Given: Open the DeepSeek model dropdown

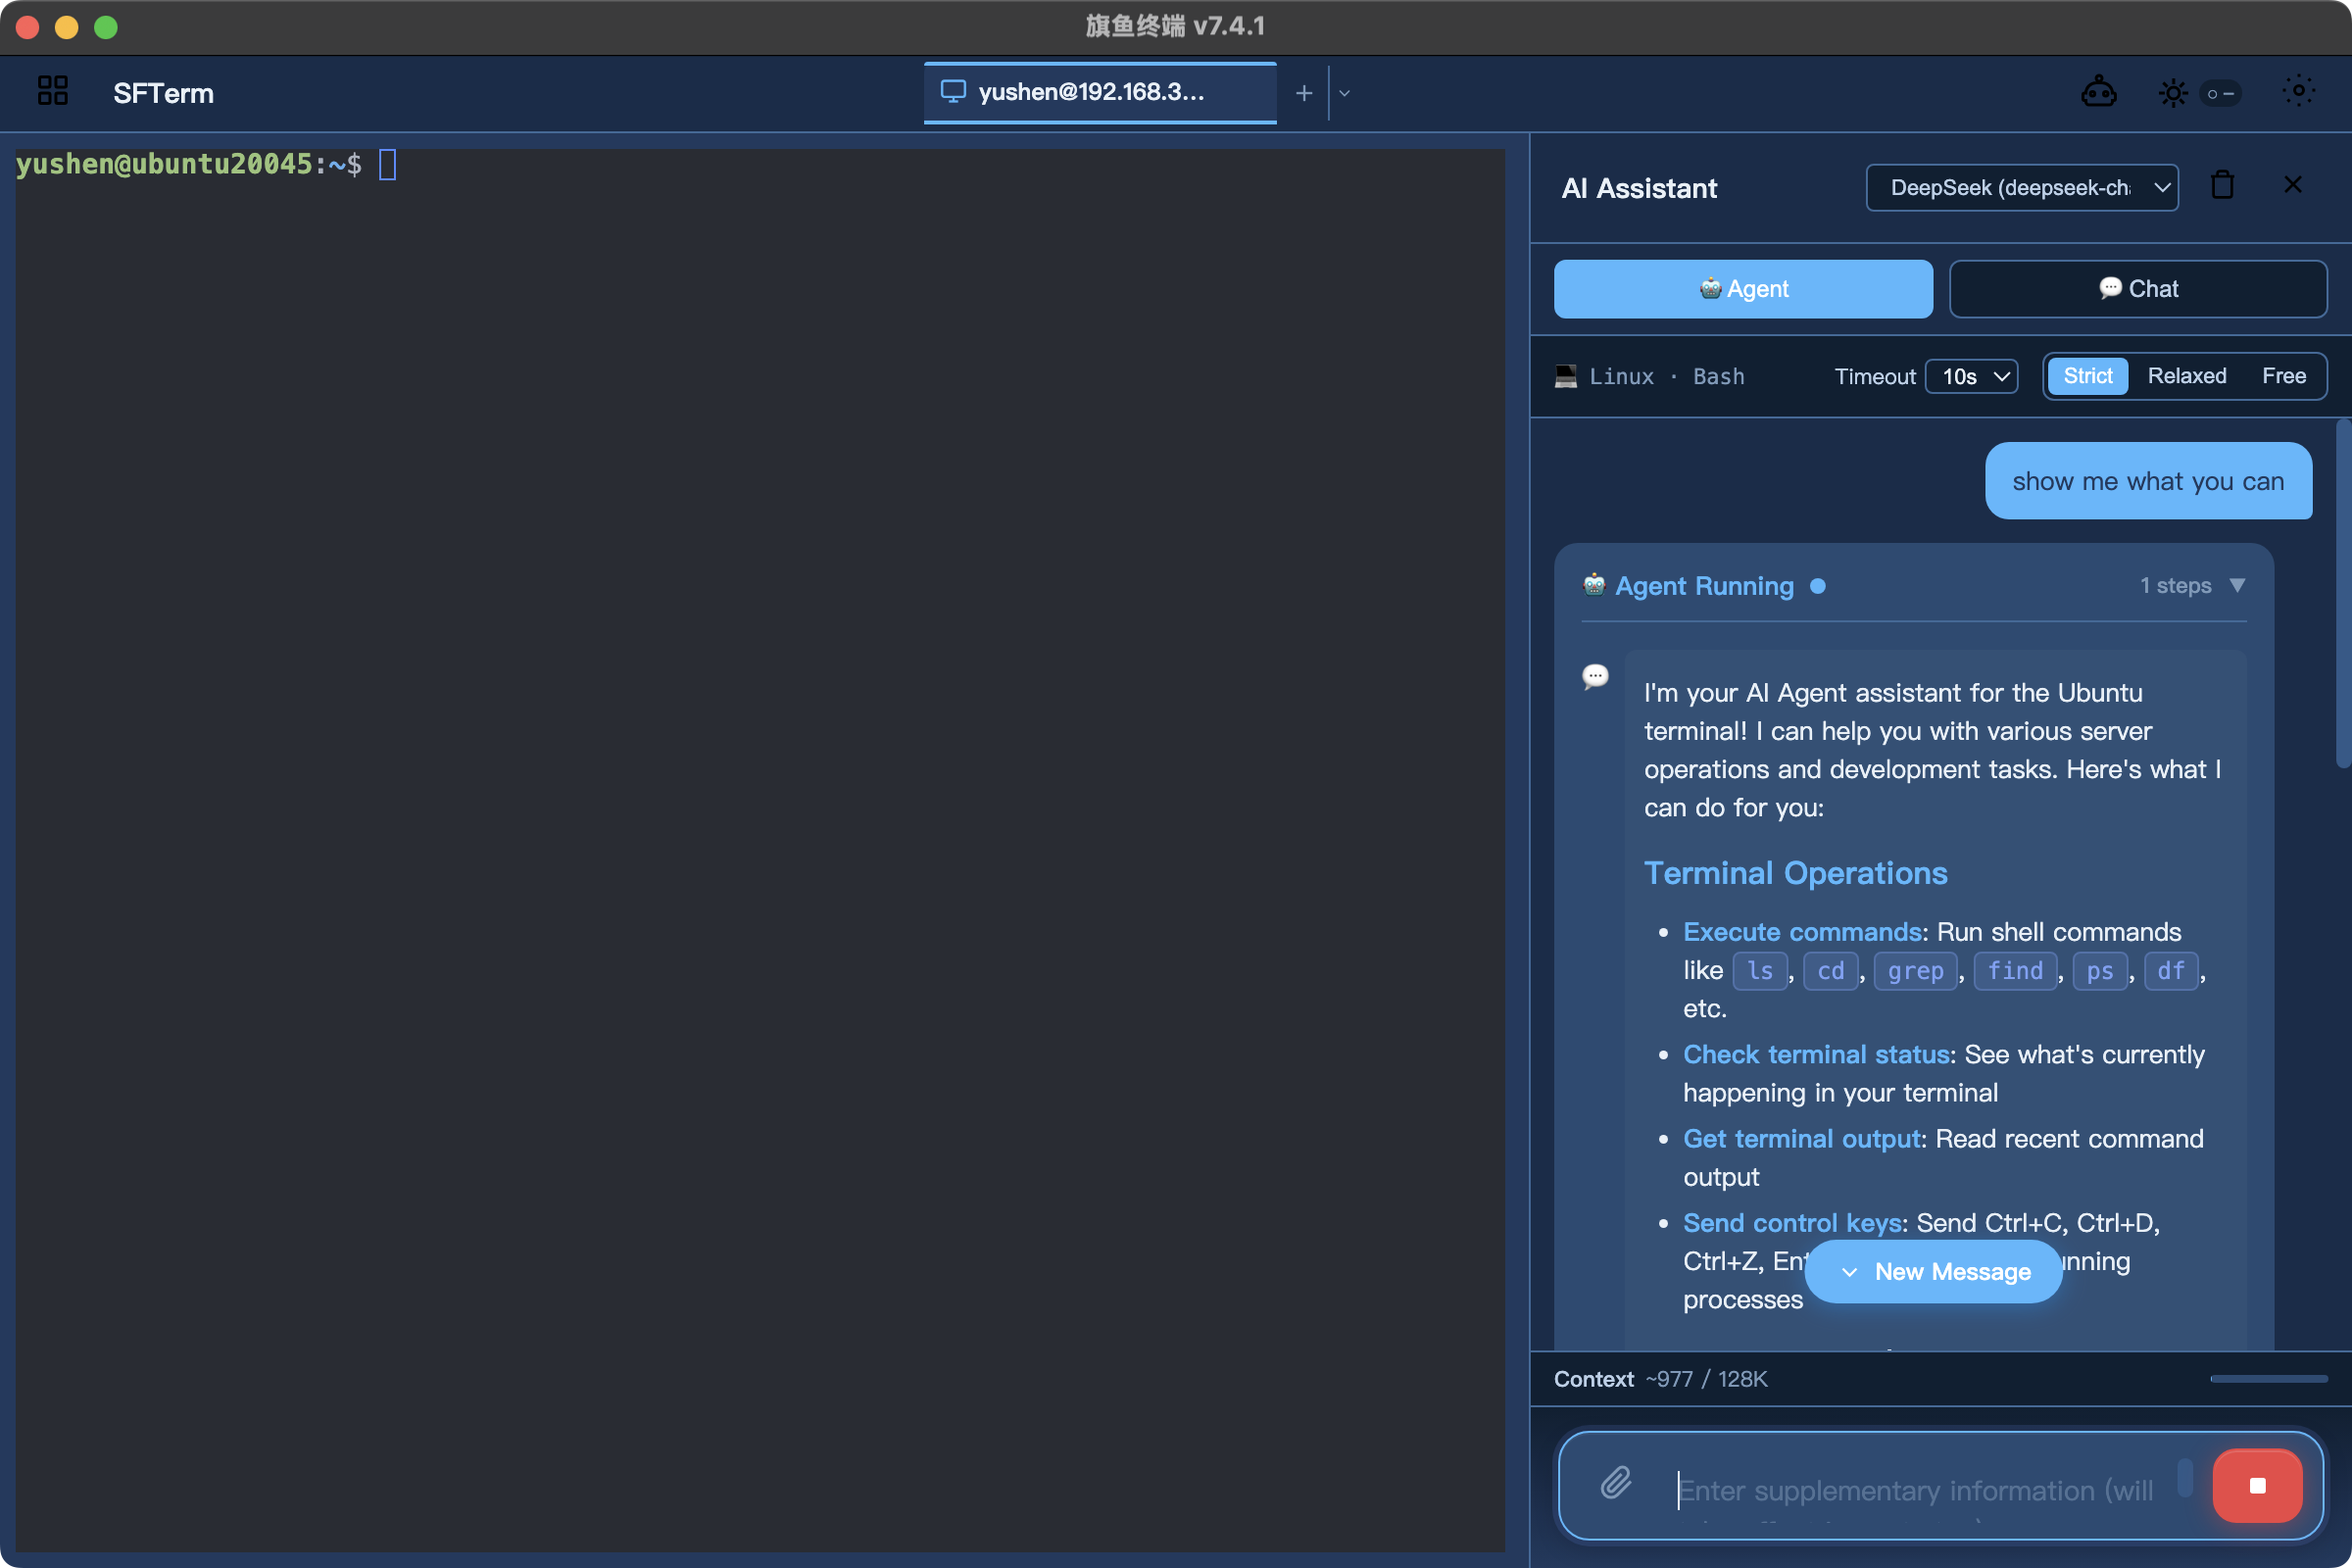Looking at the screenshot, I should point(2021,188).
